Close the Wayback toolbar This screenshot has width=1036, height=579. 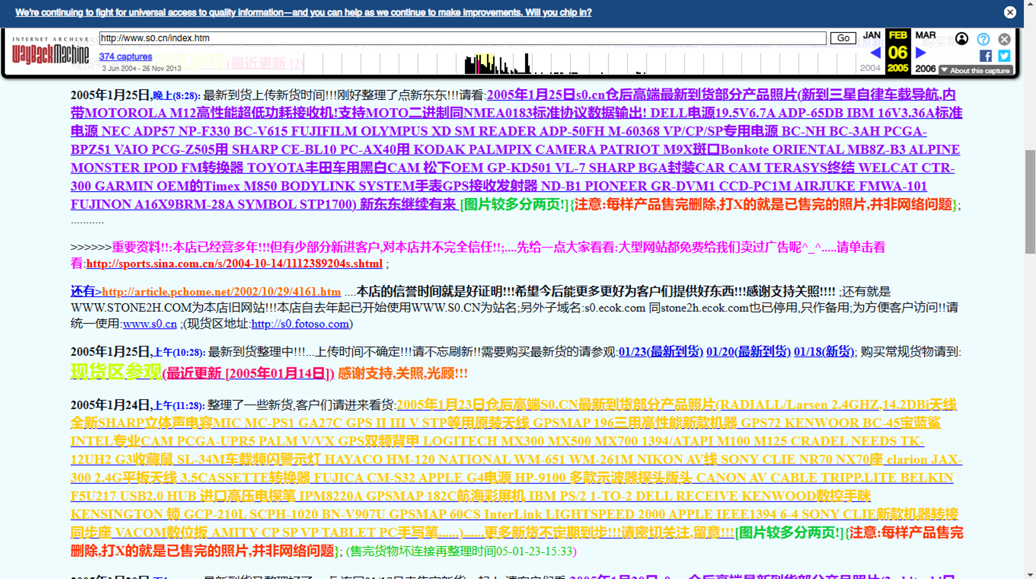[1004, 39]
